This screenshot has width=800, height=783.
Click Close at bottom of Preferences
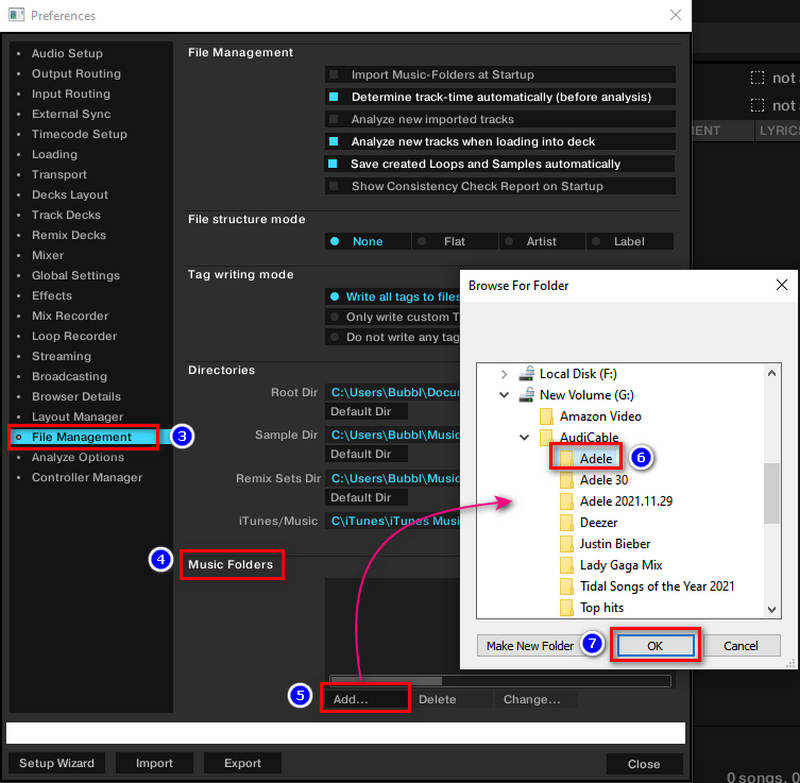(x=644, y=764)
